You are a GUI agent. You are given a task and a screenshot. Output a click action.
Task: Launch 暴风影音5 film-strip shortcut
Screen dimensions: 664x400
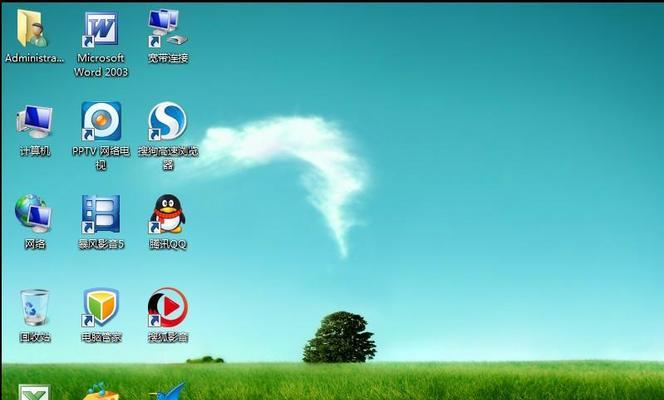[101, 214]
